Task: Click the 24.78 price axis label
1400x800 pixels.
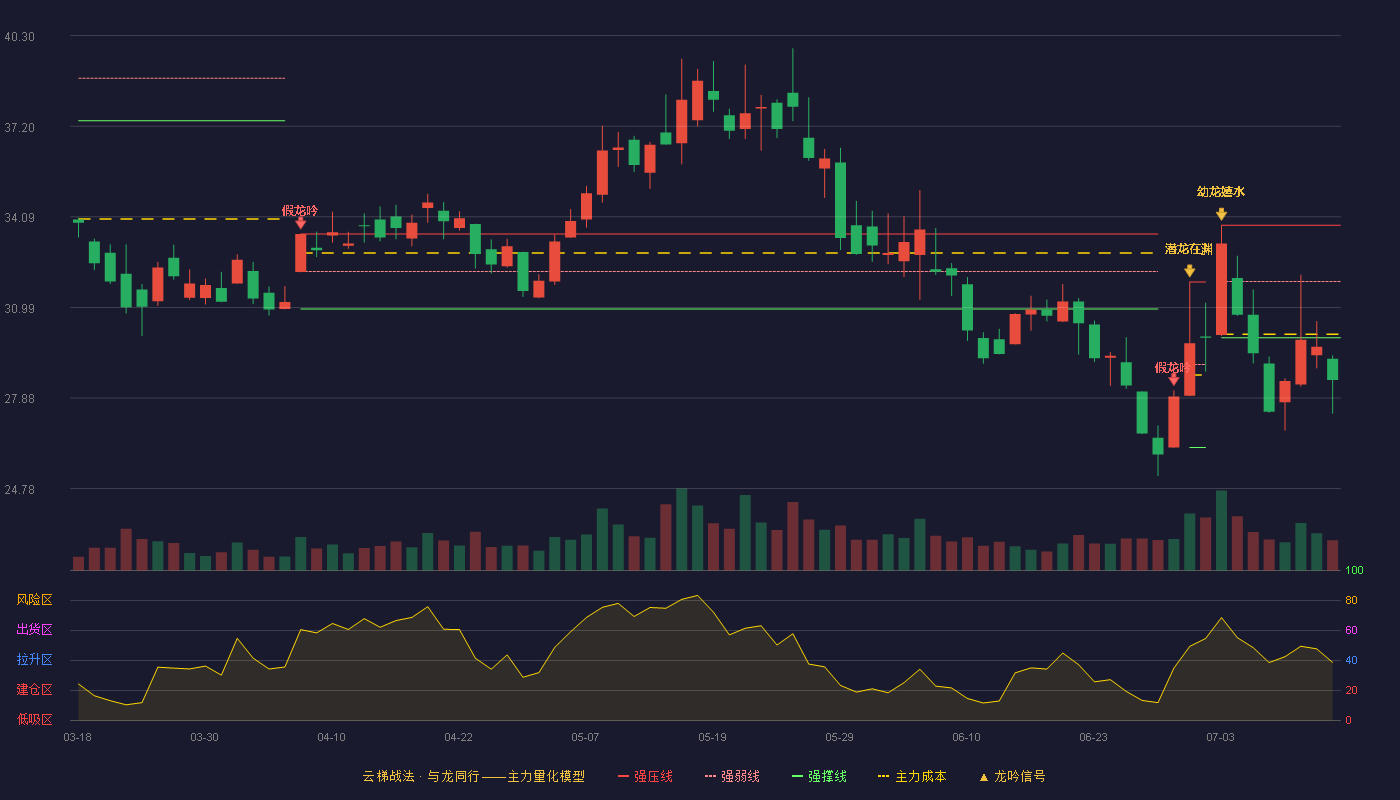Action: pos(19,489)
